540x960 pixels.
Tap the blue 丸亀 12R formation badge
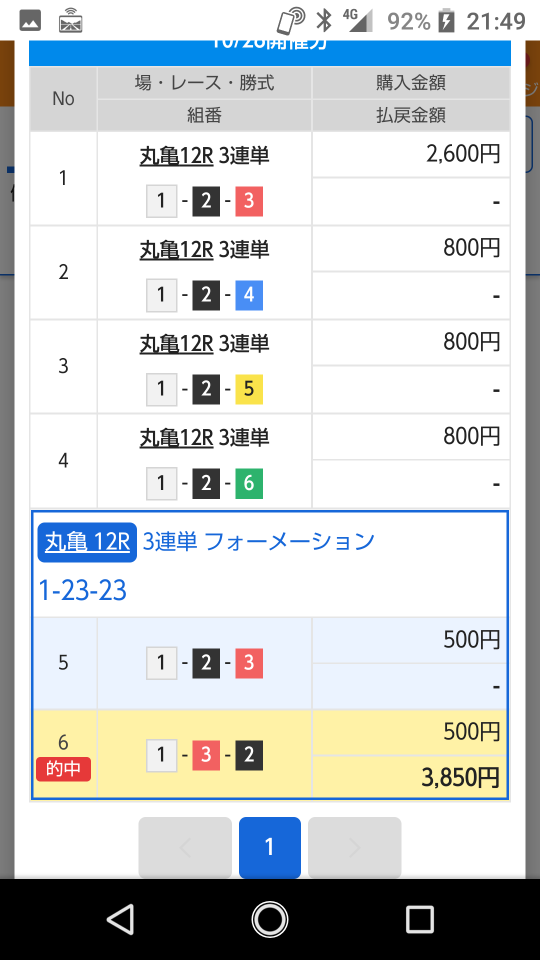pyautogui.click(x=87, y=542)
